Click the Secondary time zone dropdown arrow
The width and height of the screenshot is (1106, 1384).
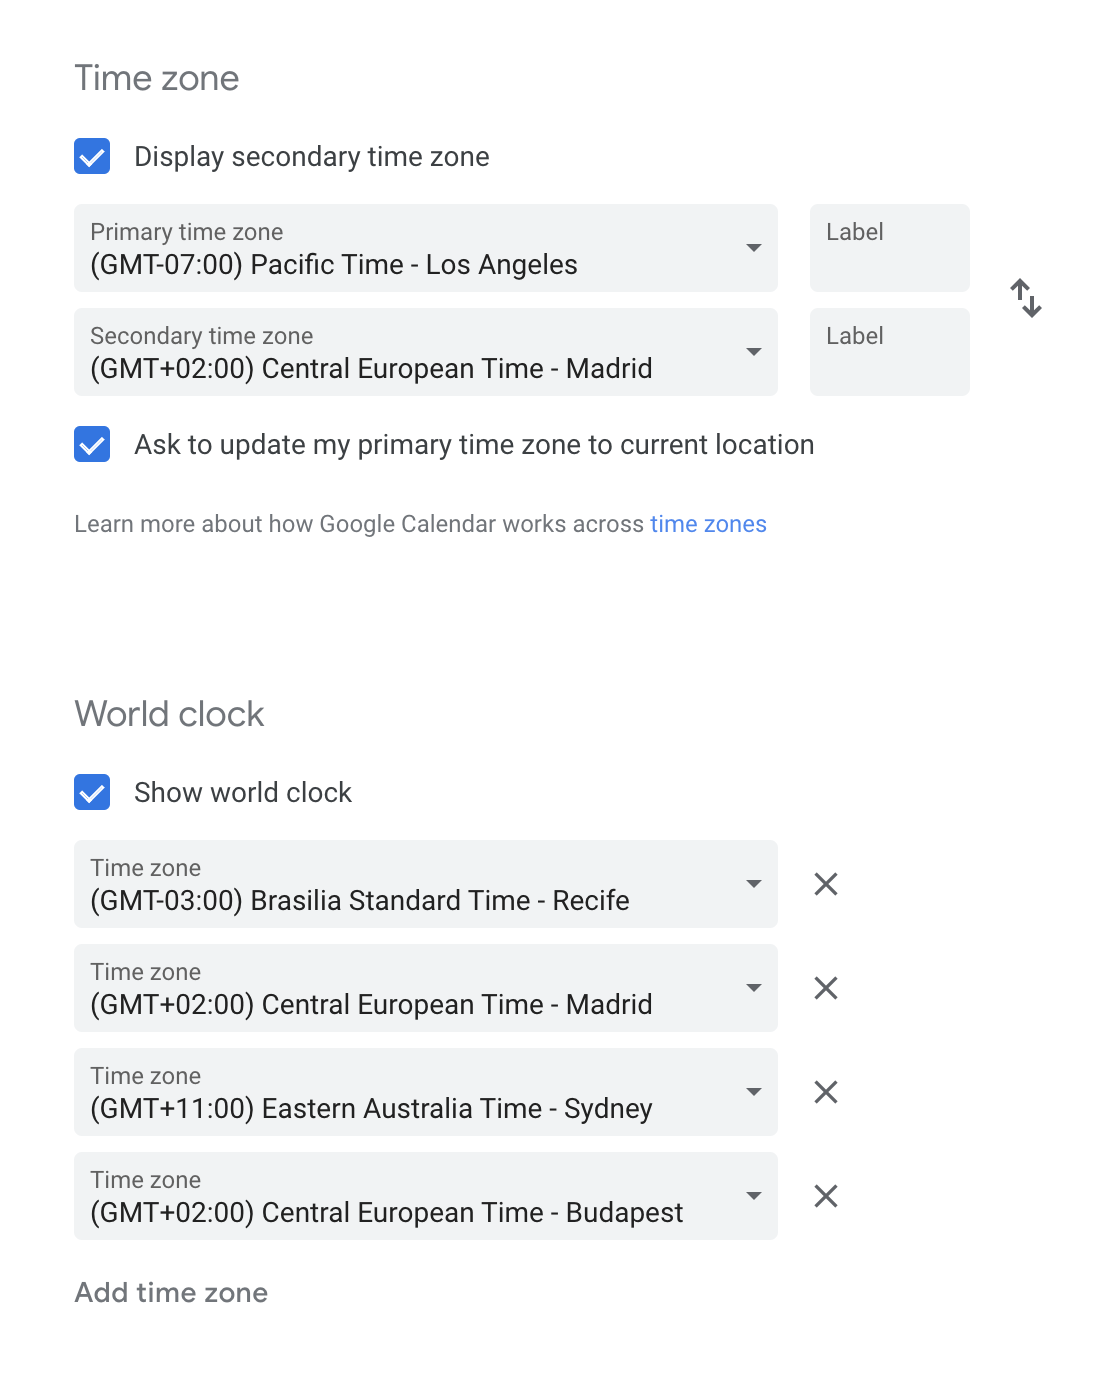pyautogui.click(x=754, y=352)
